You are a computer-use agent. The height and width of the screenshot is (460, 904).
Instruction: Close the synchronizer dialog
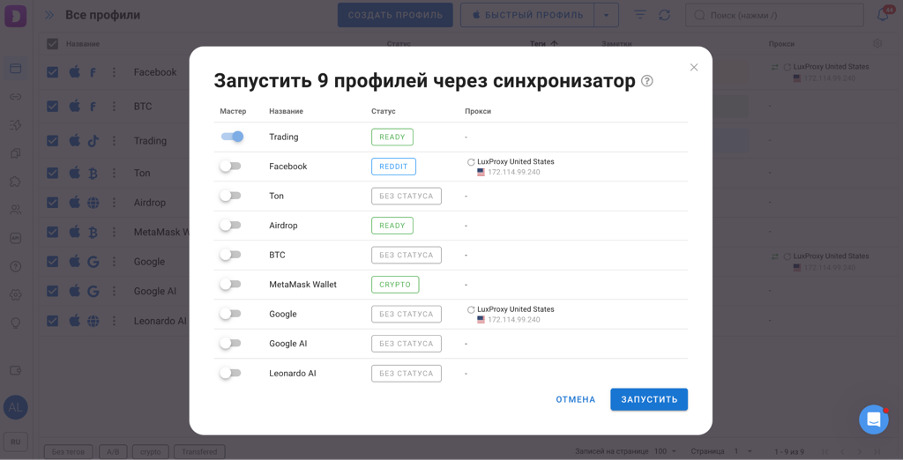(x=694, y=67)
